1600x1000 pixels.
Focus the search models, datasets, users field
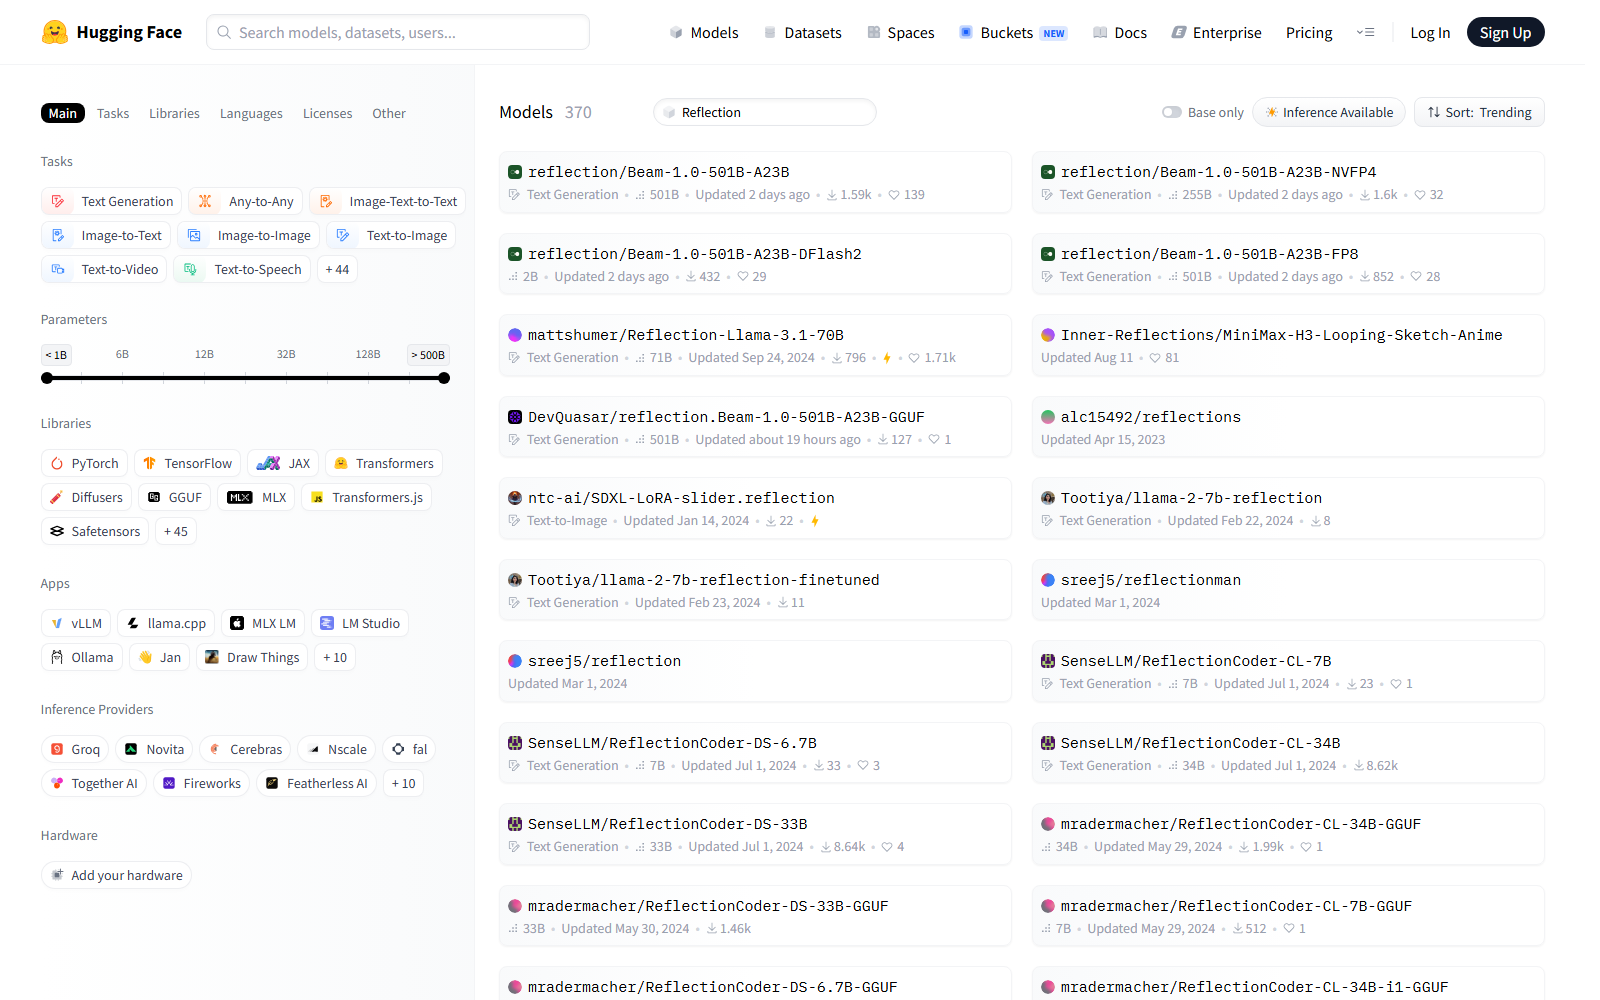coord(398,32)
